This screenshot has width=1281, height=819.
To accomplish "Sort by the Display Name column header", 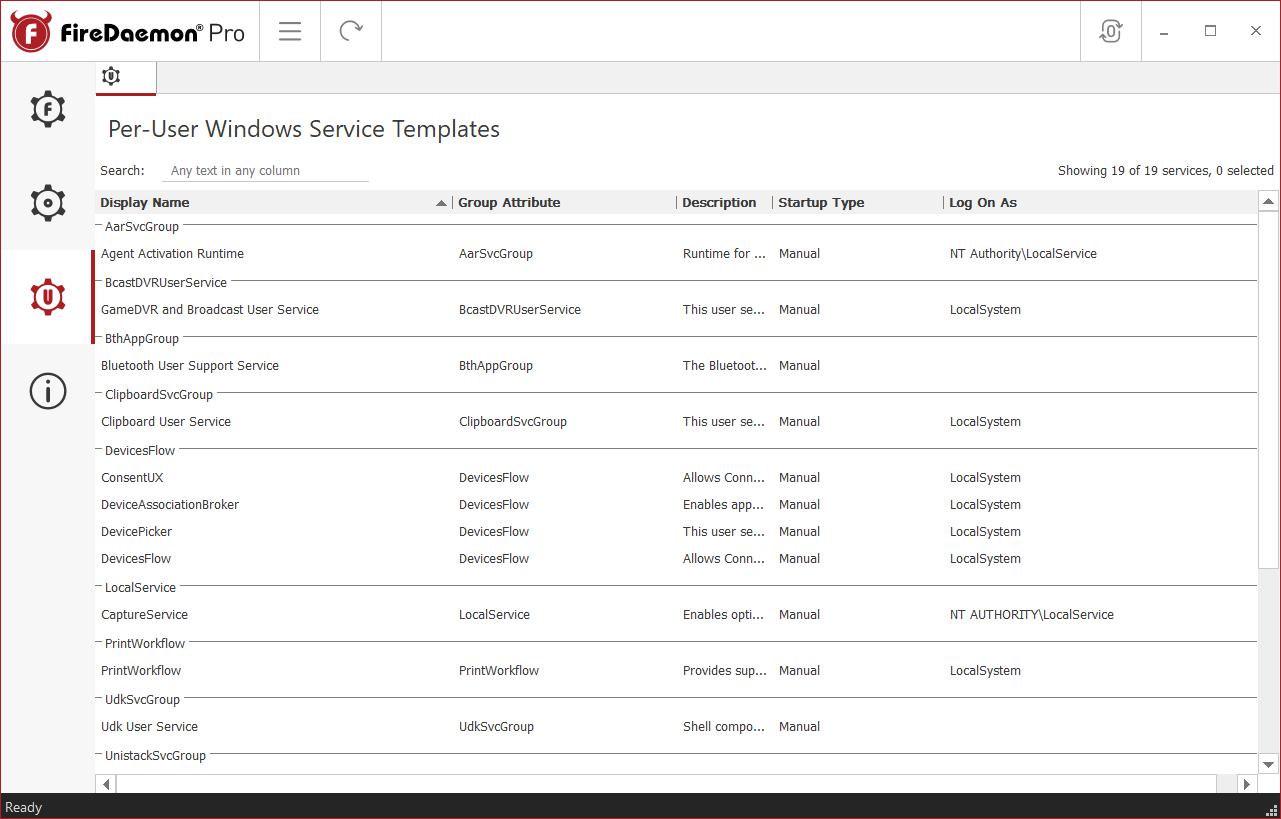I will pos(145,203).
